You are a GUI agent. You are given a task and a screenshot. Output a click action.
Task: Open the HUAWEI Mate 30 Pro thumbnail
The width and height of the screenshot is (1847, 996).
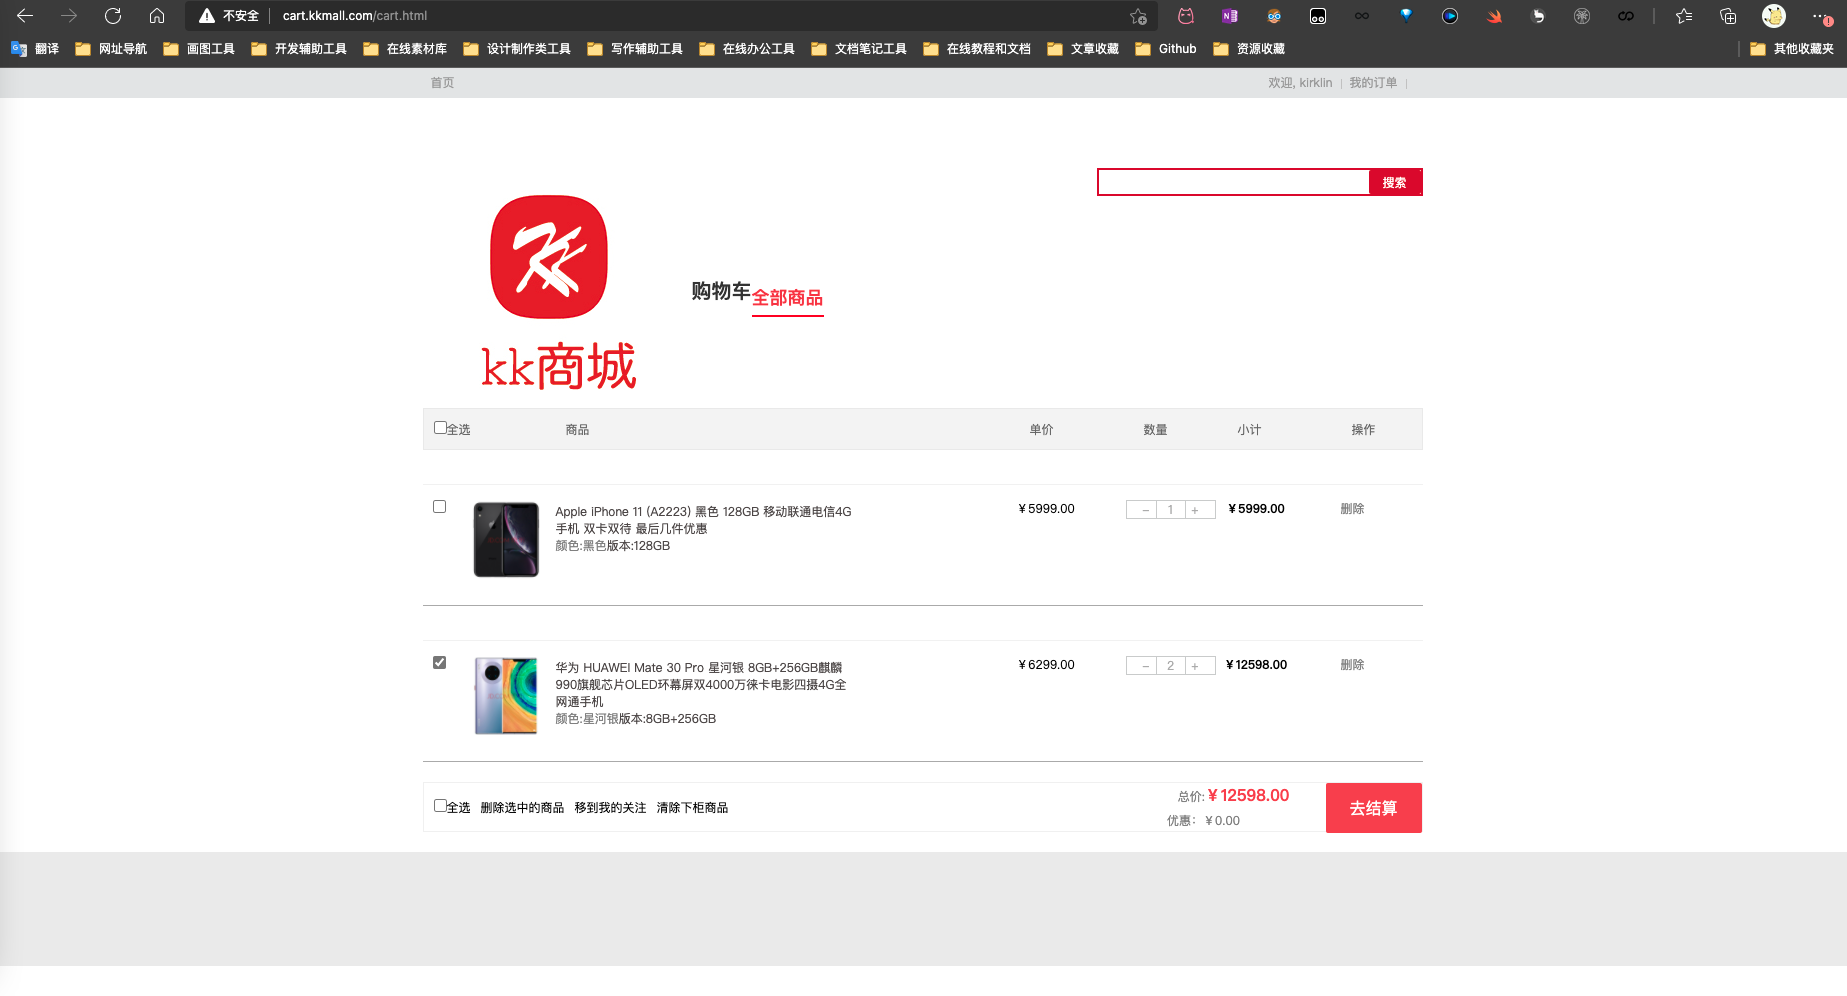506,696
